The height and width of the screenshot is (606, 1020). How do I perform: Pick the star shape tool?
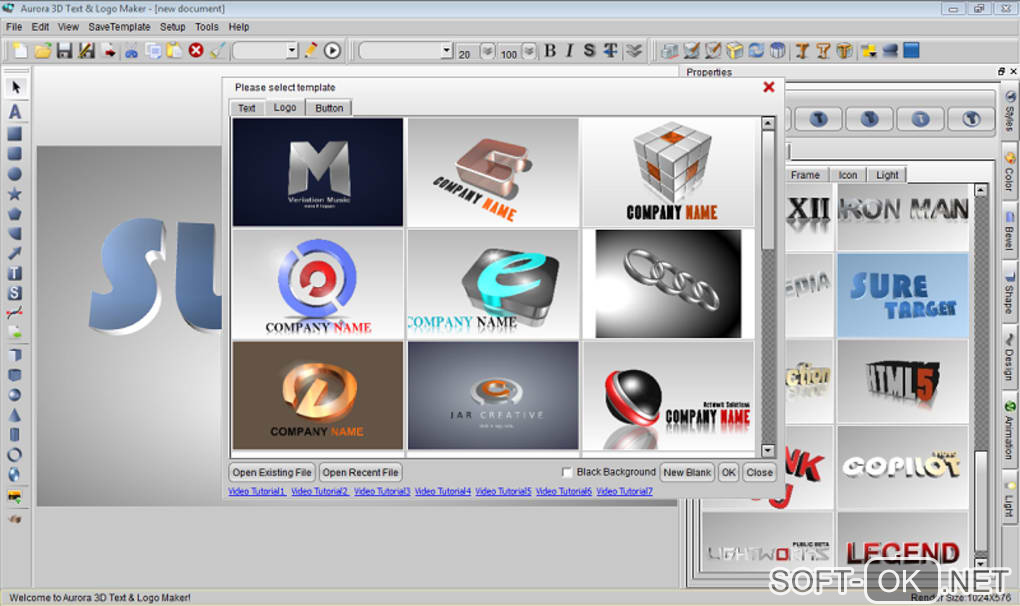14,194
